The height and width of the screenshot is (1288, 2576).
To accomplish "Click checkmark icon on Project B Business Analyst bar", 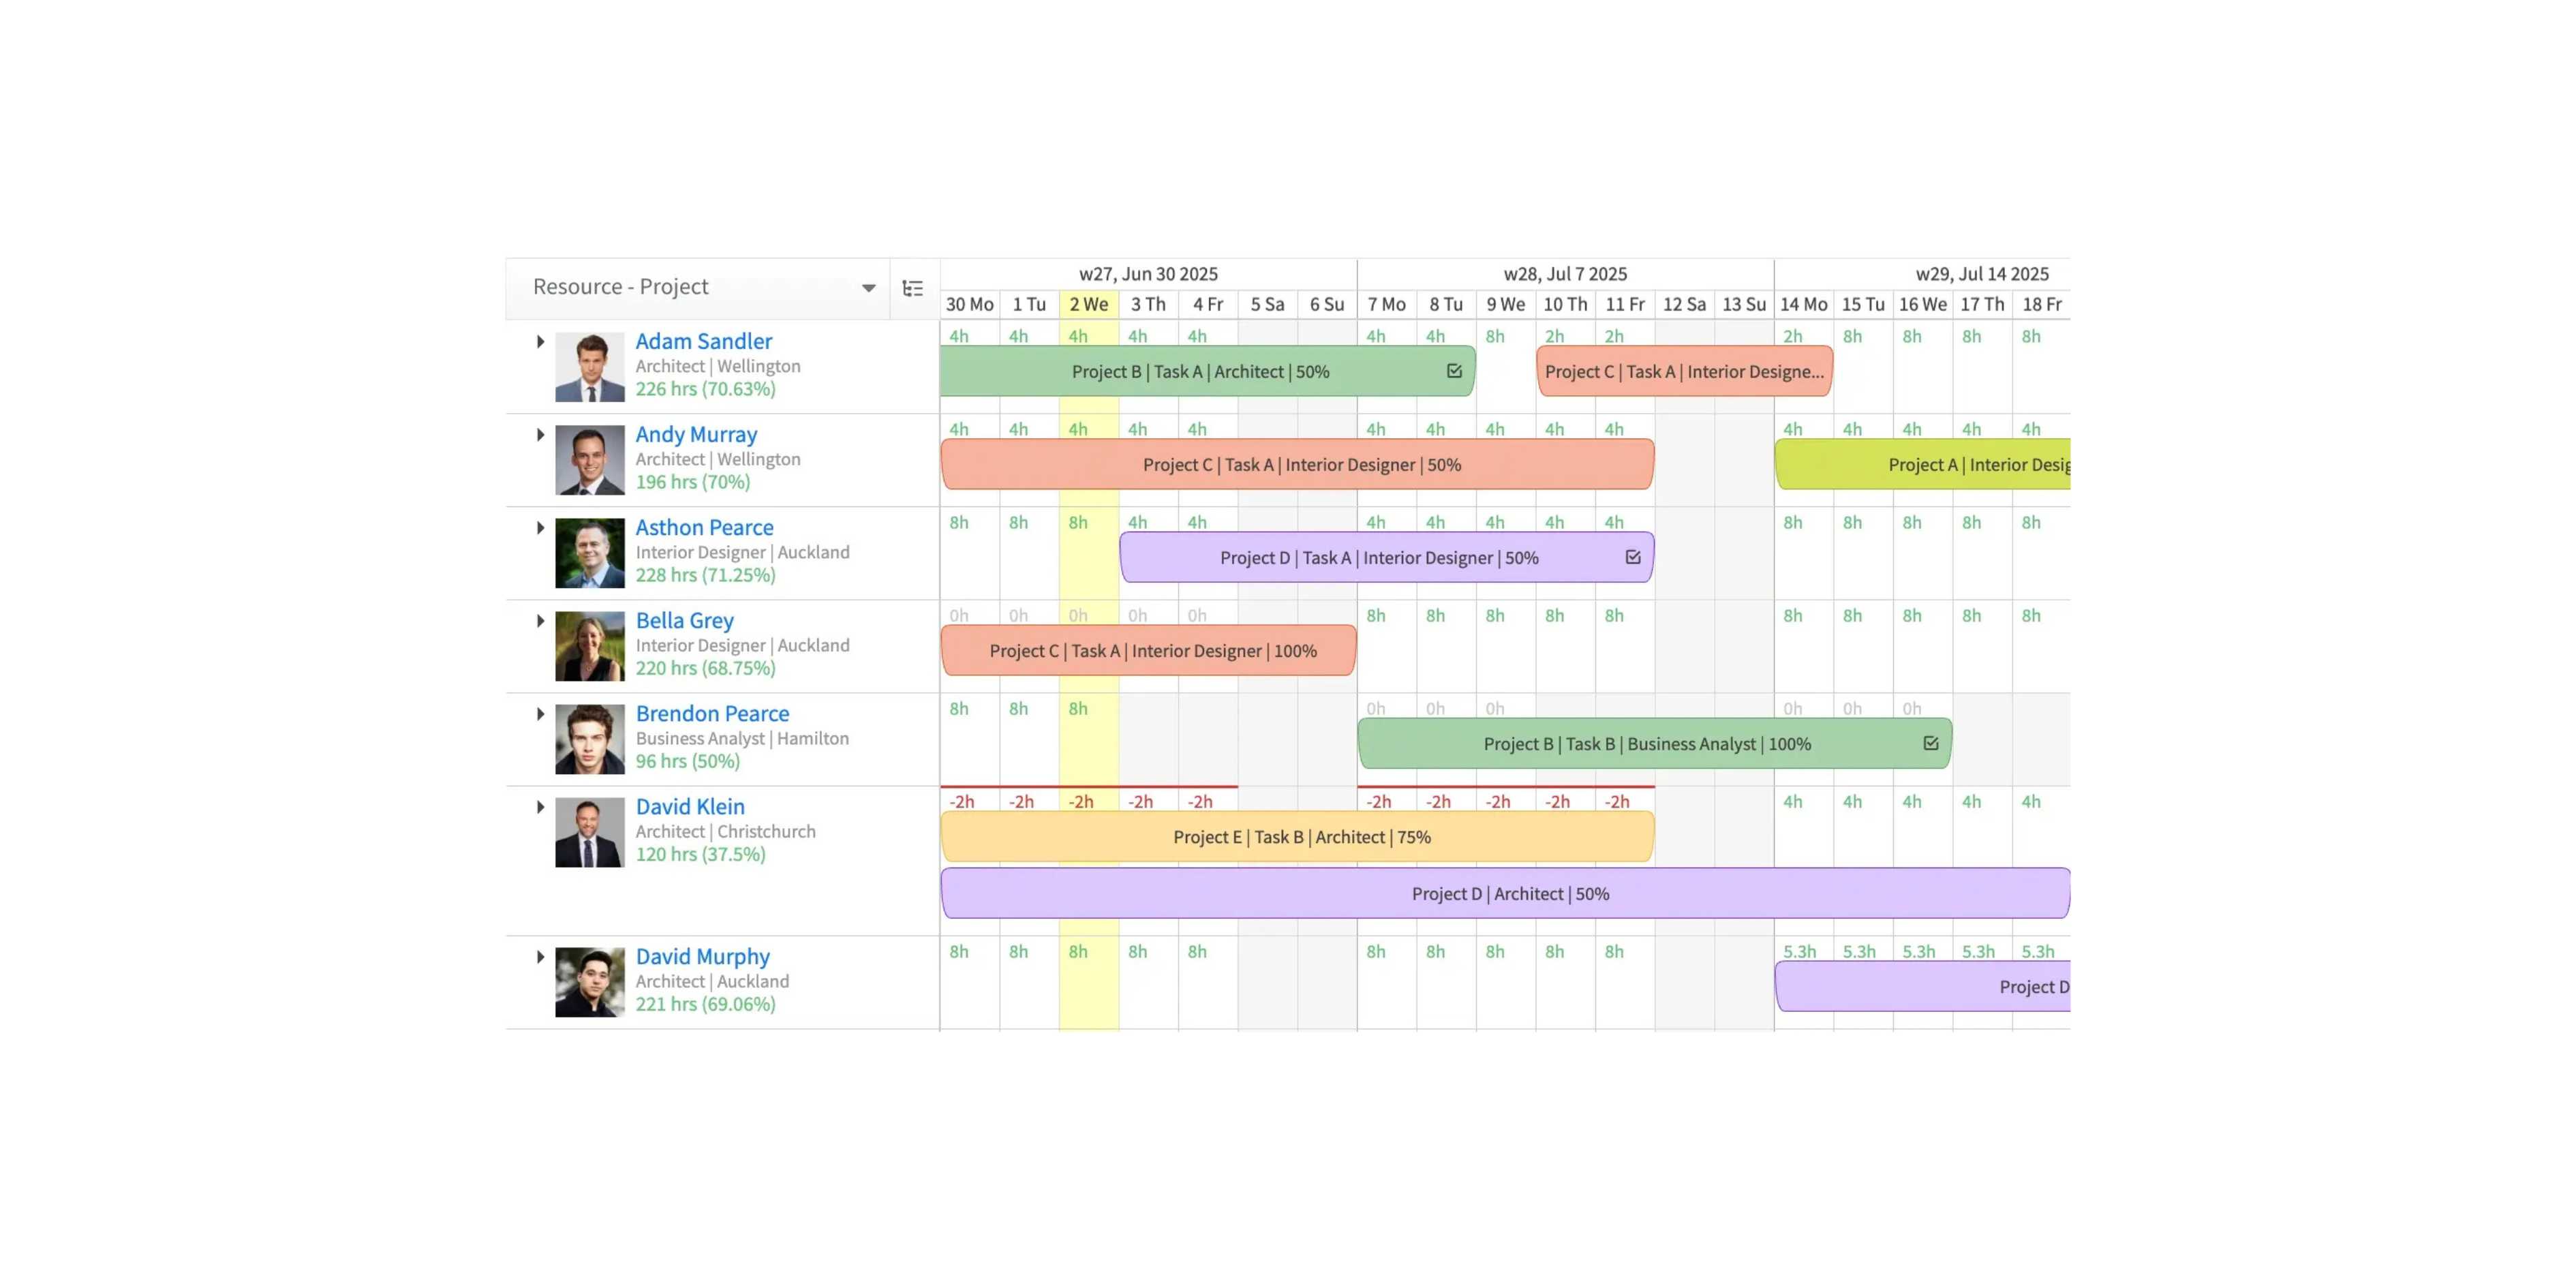I will [1930, 743].
